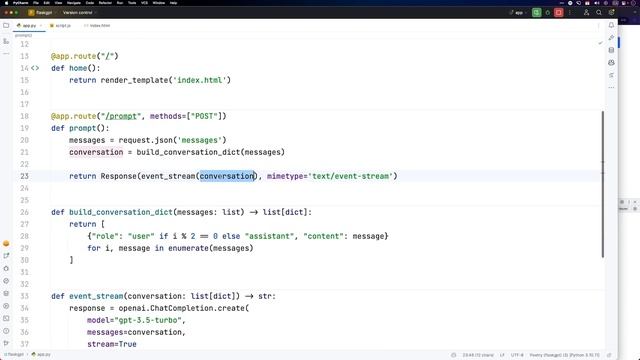Click the caret position 23:45 indicator
The image size is (640, 360).
click(478, 355)
